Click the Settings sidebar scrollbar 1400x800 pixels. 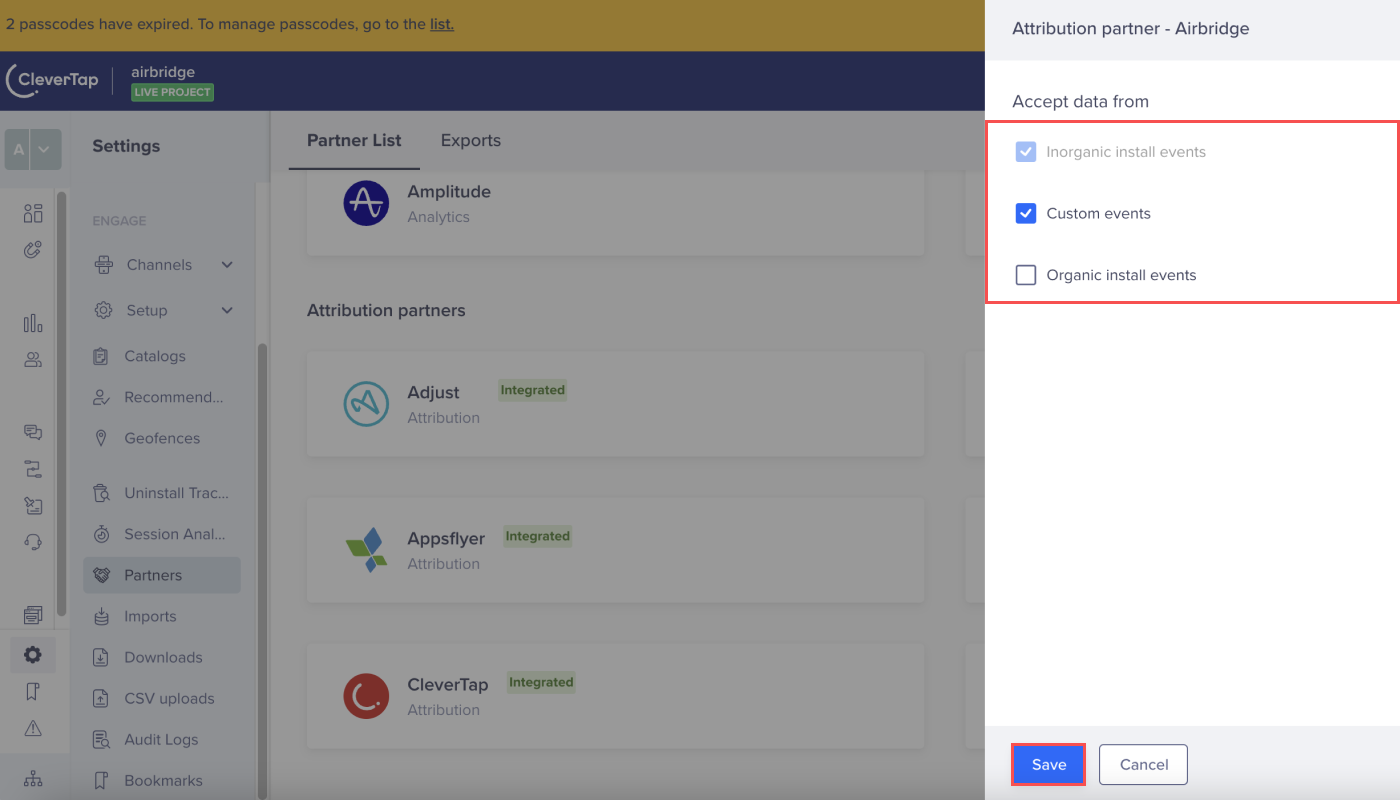click(x=263, y=570)
